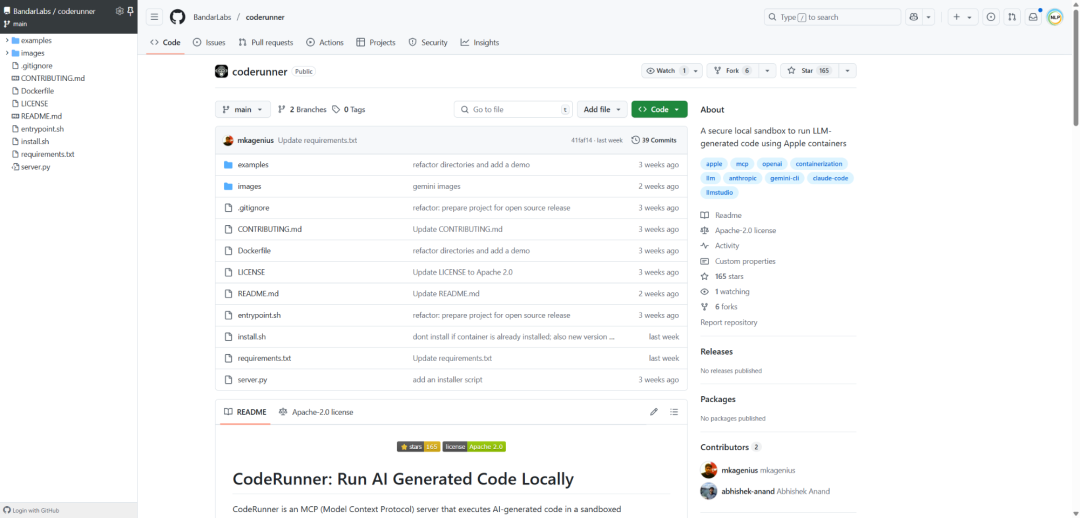Star the coderunner repository
The width and height of the screenshot is (1080, 518).
pyautogui.click(x=809, y=71)
